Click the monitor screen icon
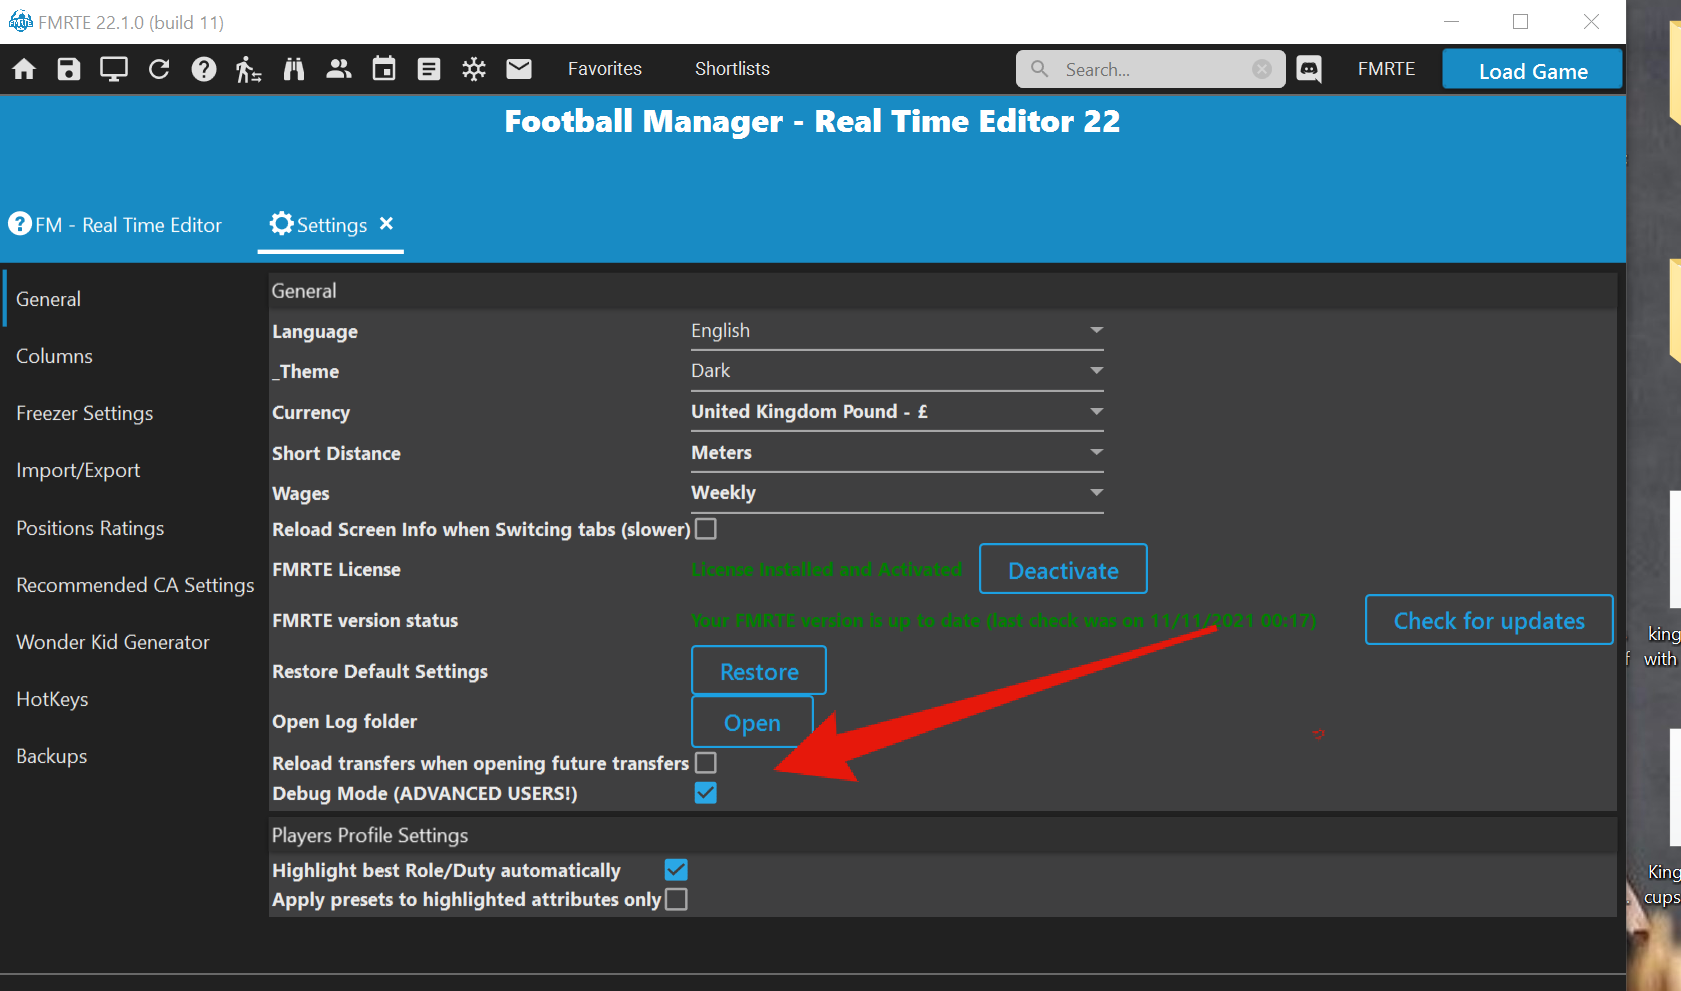This screenshot has width=1681, height=991. (x=114, y=69)
